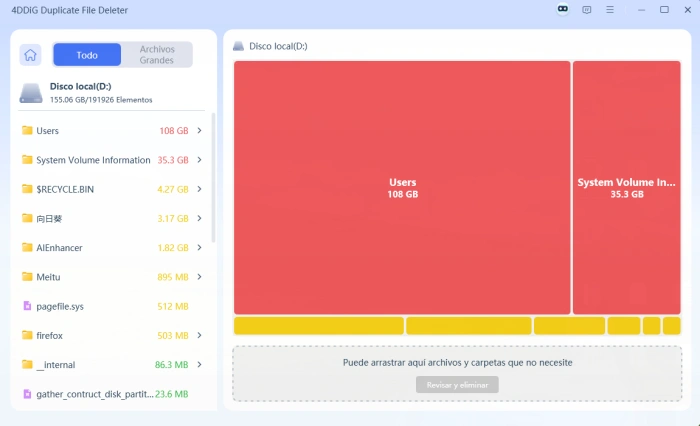The height and width of the screenshot is (426, 700).
Task: Click the first yellow treemap bar
Action: pos(319,326)
